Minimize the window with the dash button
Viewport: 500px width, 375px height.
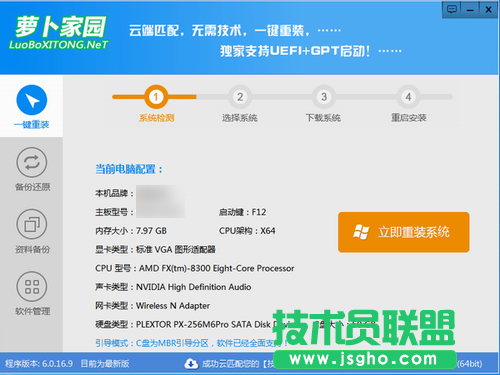[x=470, y=9]
